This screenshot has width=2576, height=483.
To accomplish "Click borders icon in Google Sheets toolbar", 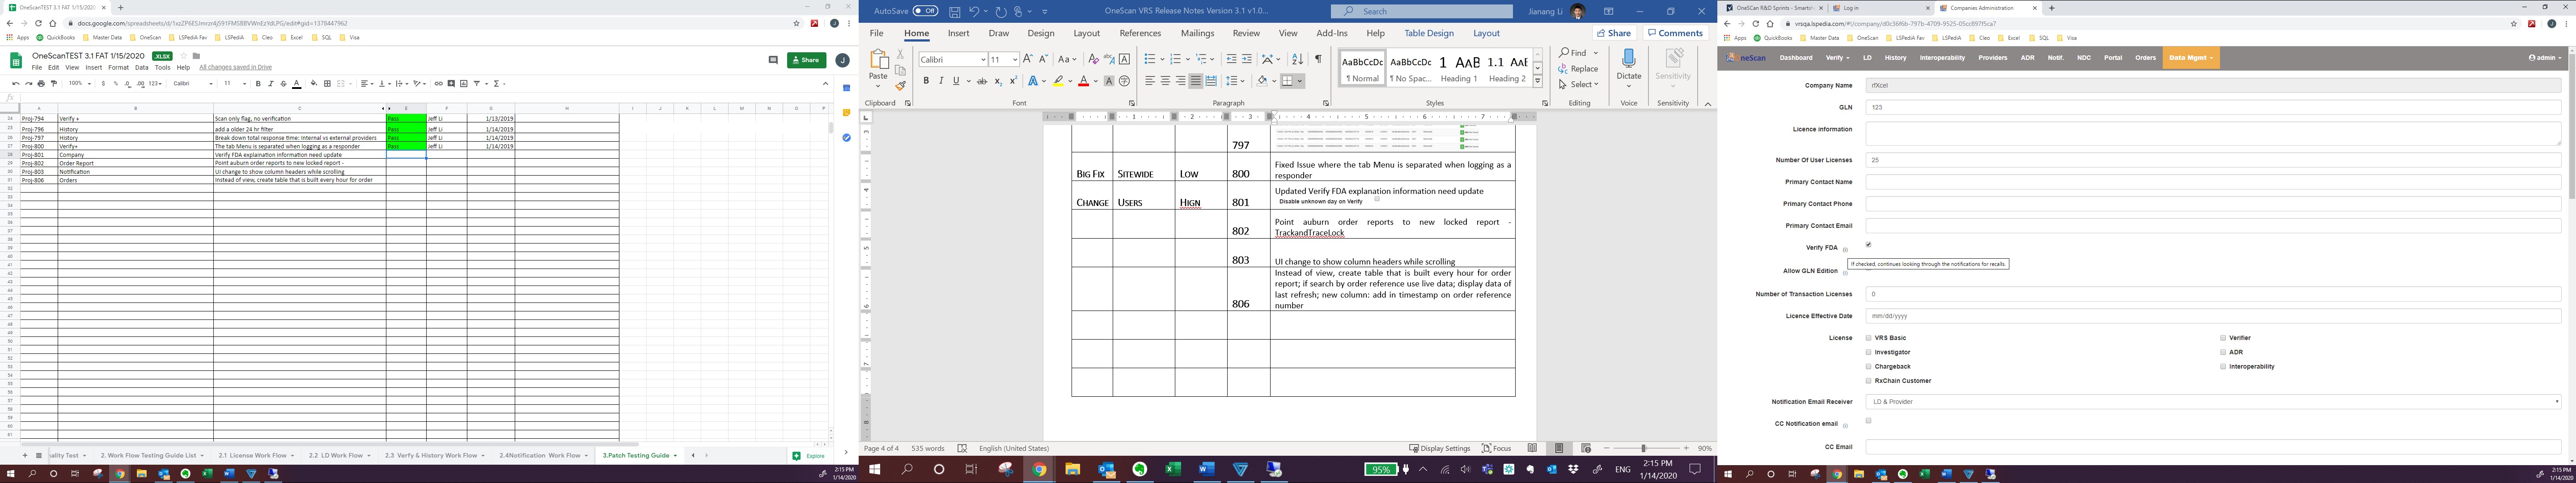I will 327,84.
